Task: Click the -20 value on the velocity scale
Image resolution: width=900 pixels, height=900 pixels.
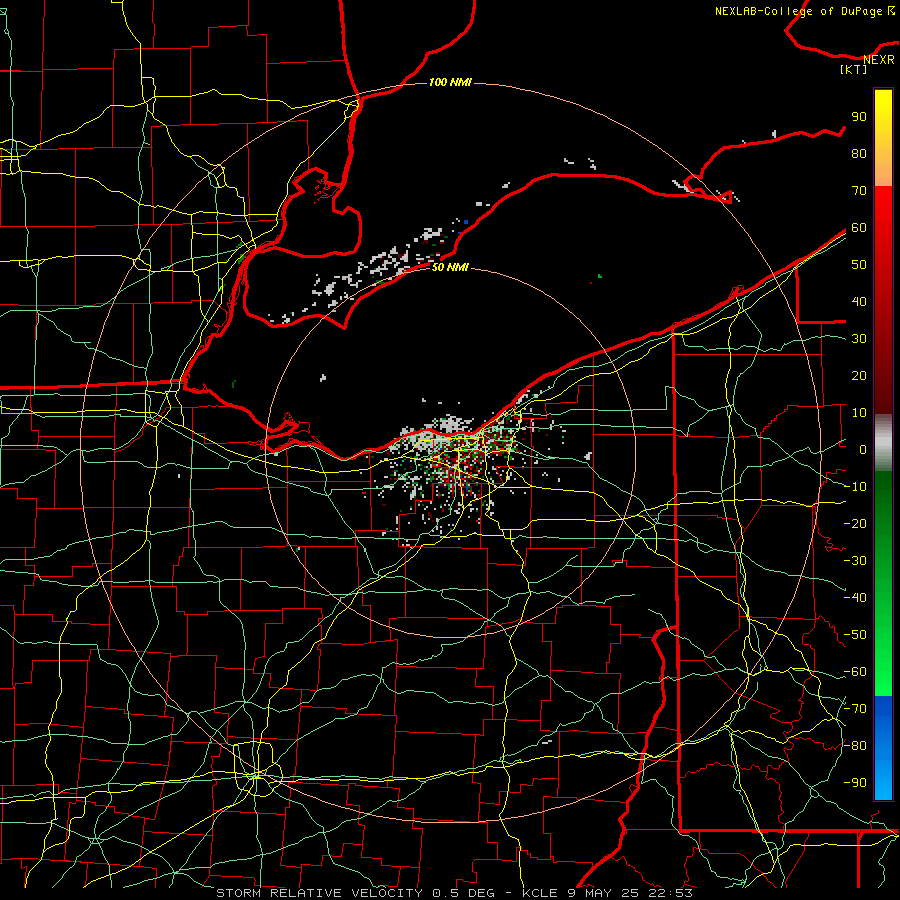Action: (x=855, y=524)
